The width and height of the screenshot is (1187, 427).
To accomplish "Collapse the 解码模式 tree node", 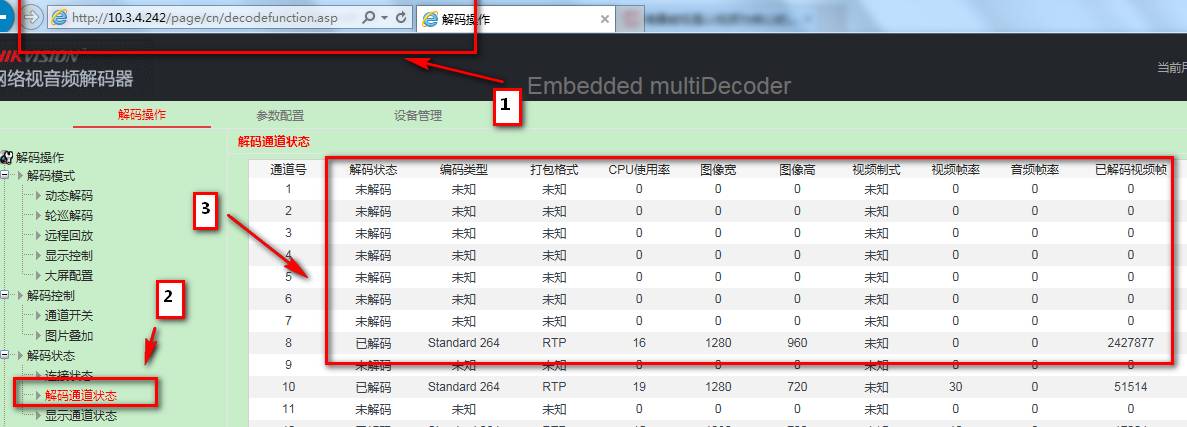I will (5, 175).
